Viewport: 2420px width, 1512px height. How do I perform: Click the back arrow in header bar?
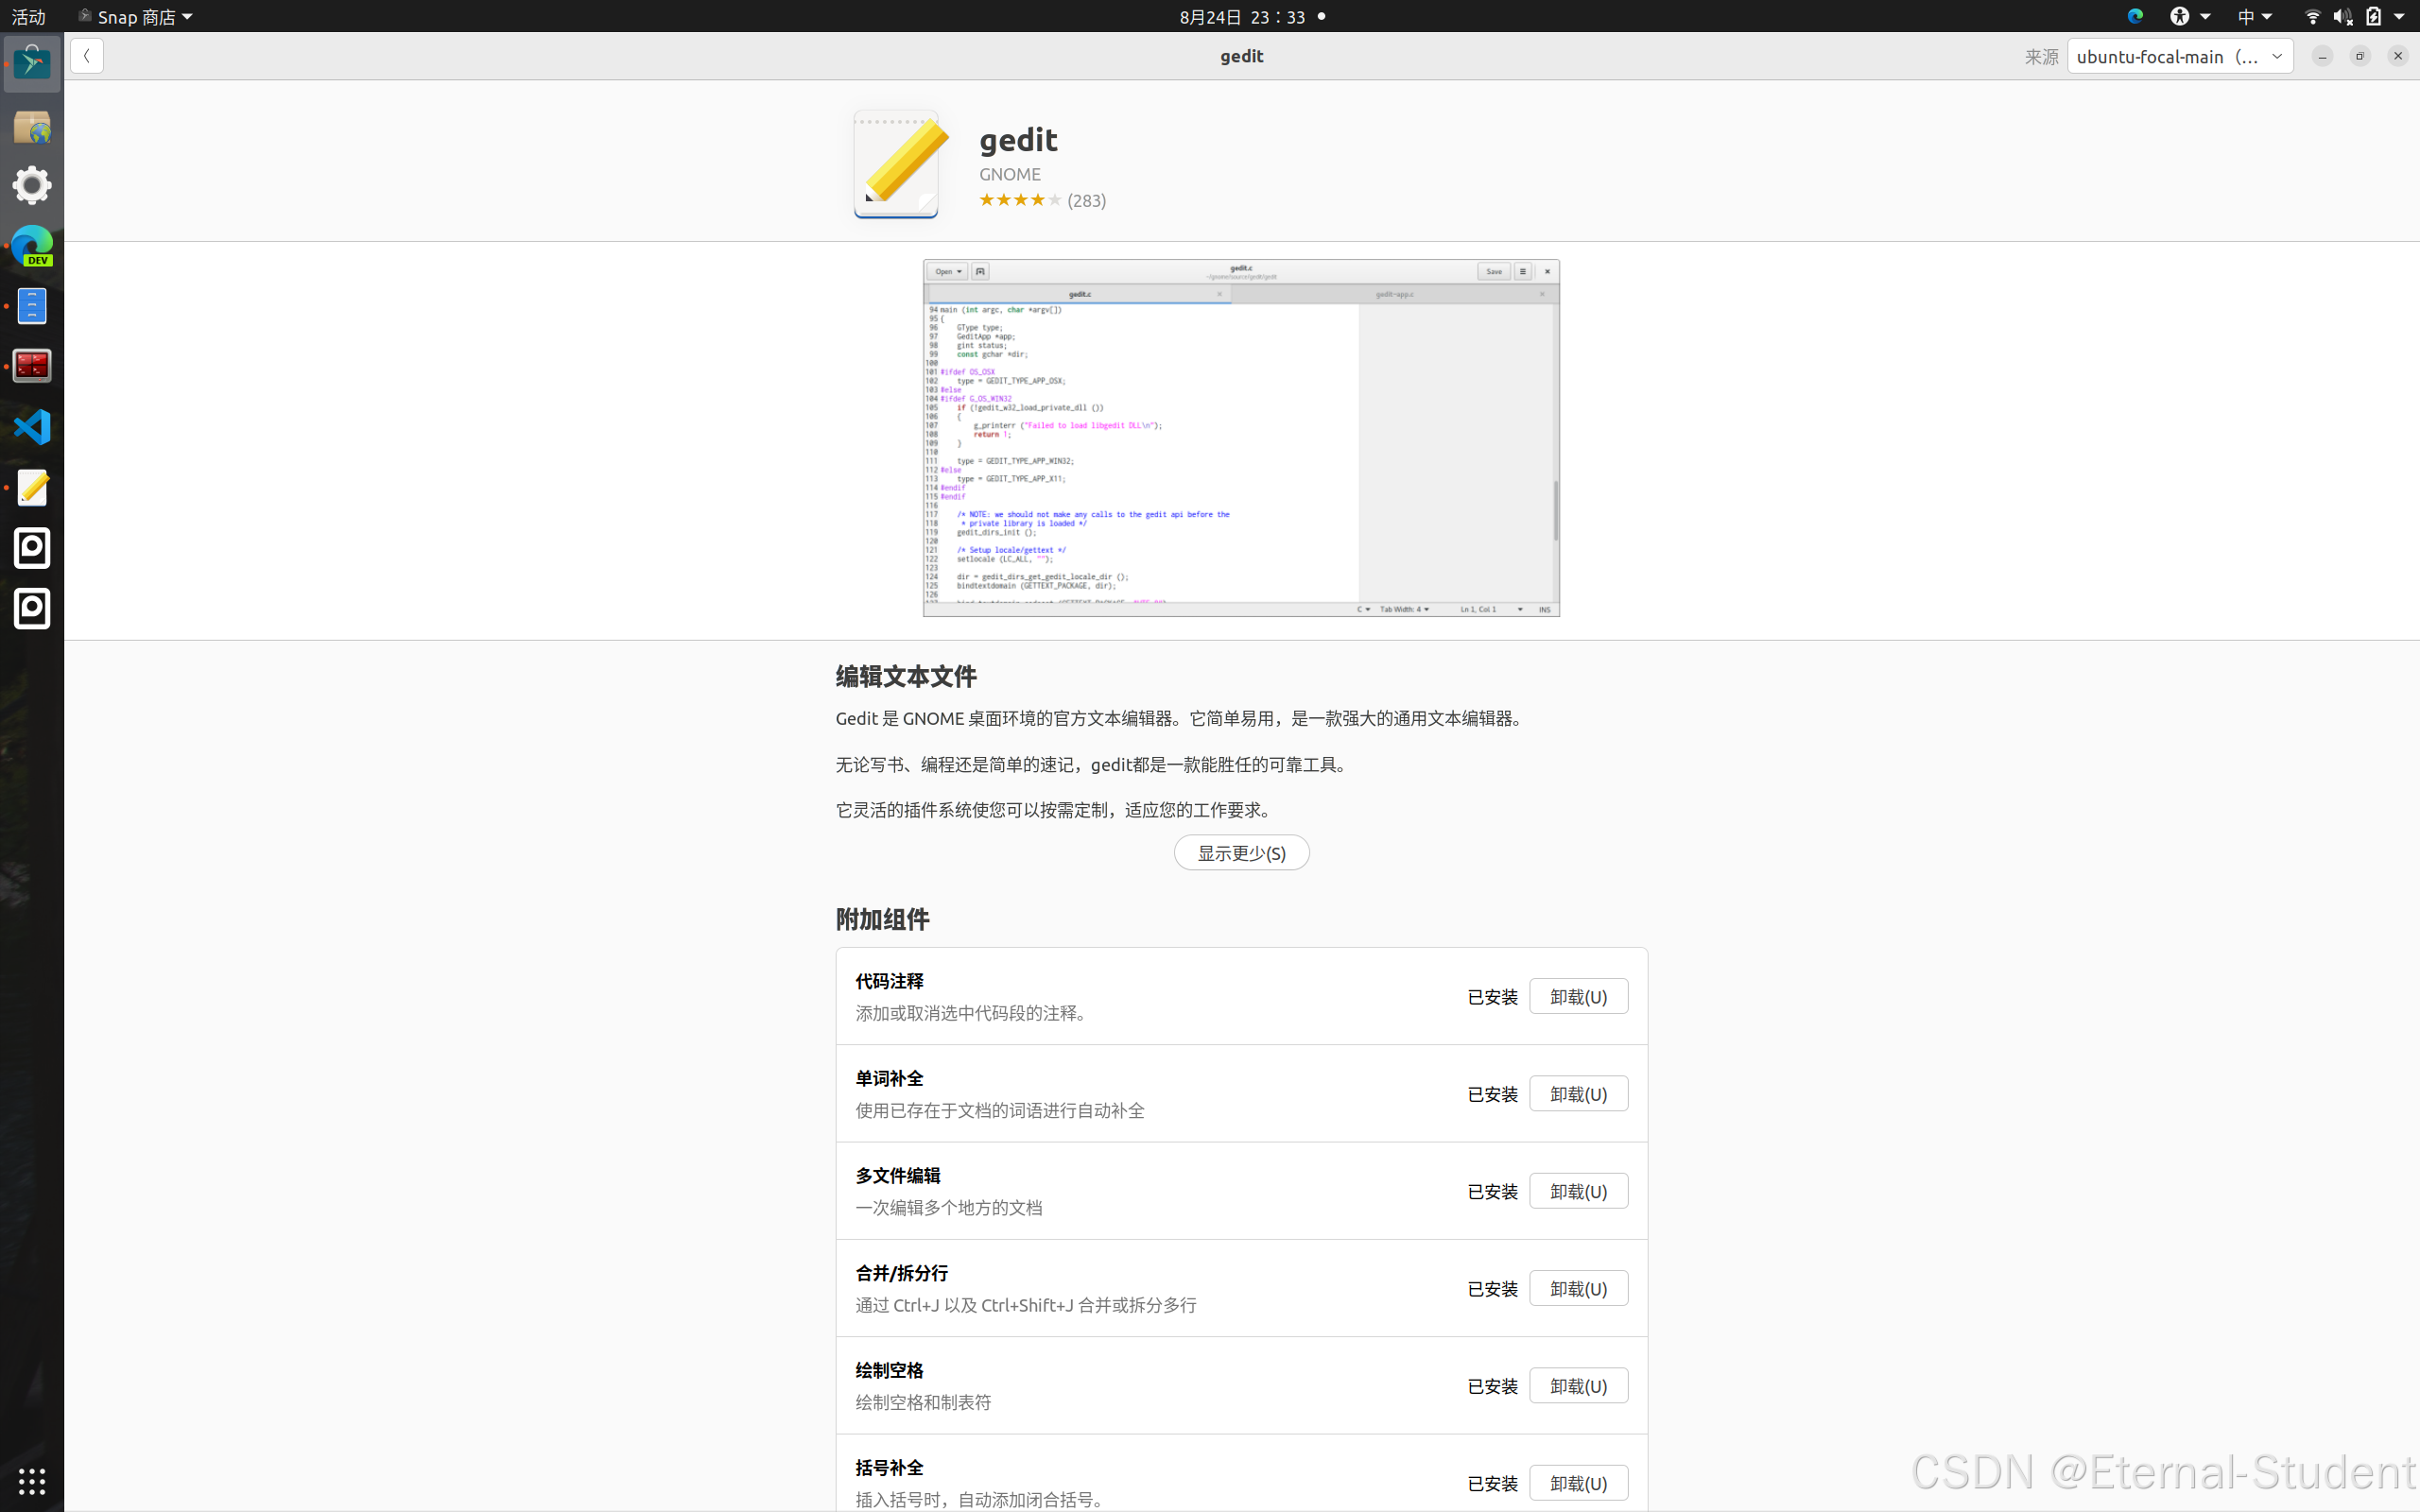(87, 56)
